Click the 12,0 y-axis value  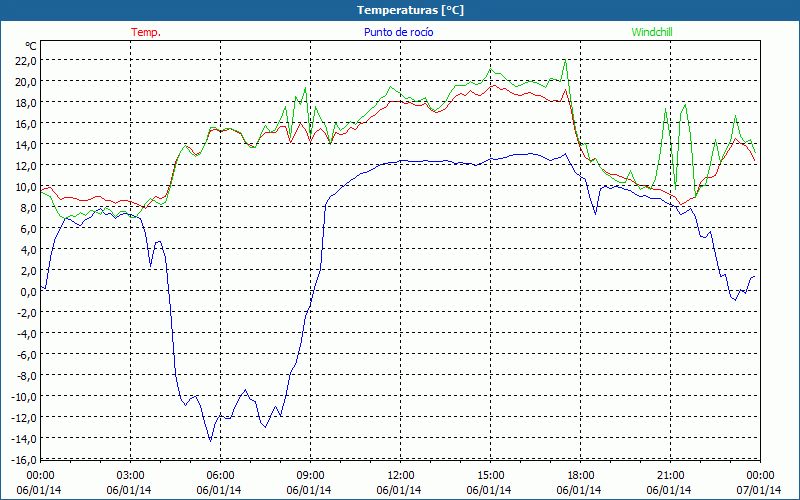(x=27, y=165)
